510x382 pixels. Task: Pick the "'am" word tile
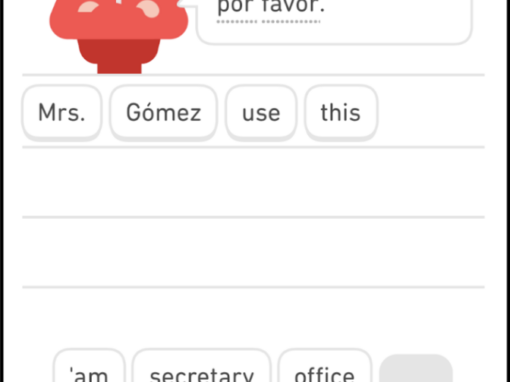pos(89,367)
